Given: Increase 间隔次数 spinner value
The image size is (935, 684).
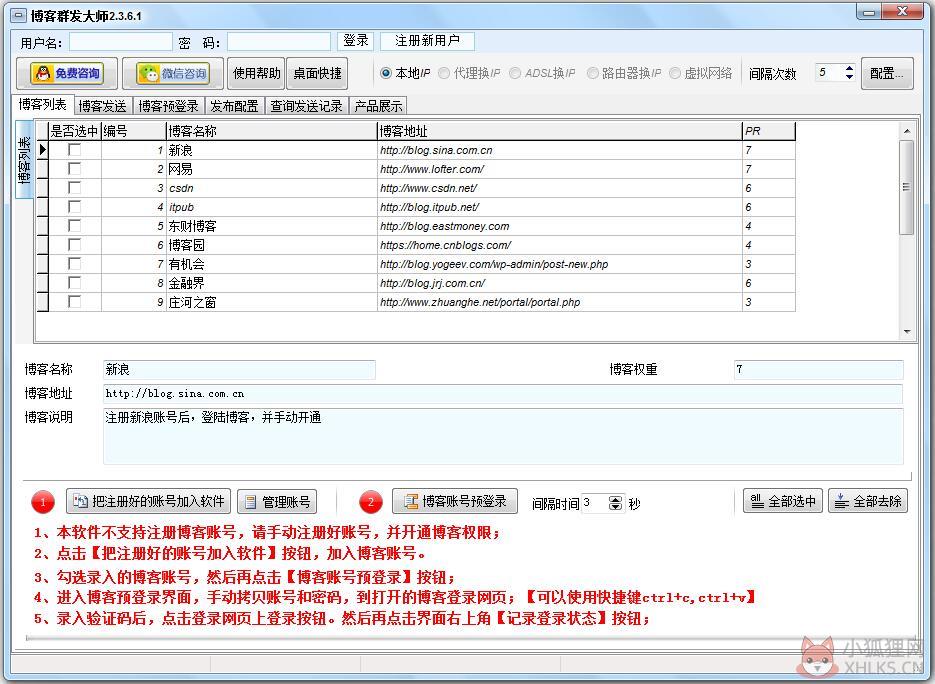Looking at the screenshot, I should point(849,68).
